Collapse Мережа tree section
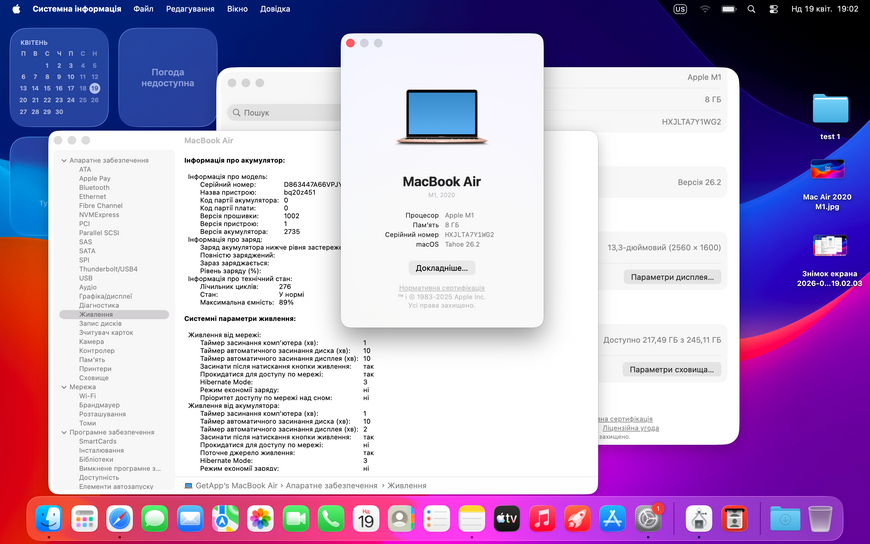The image size is (870, 544). coord(64,387)
